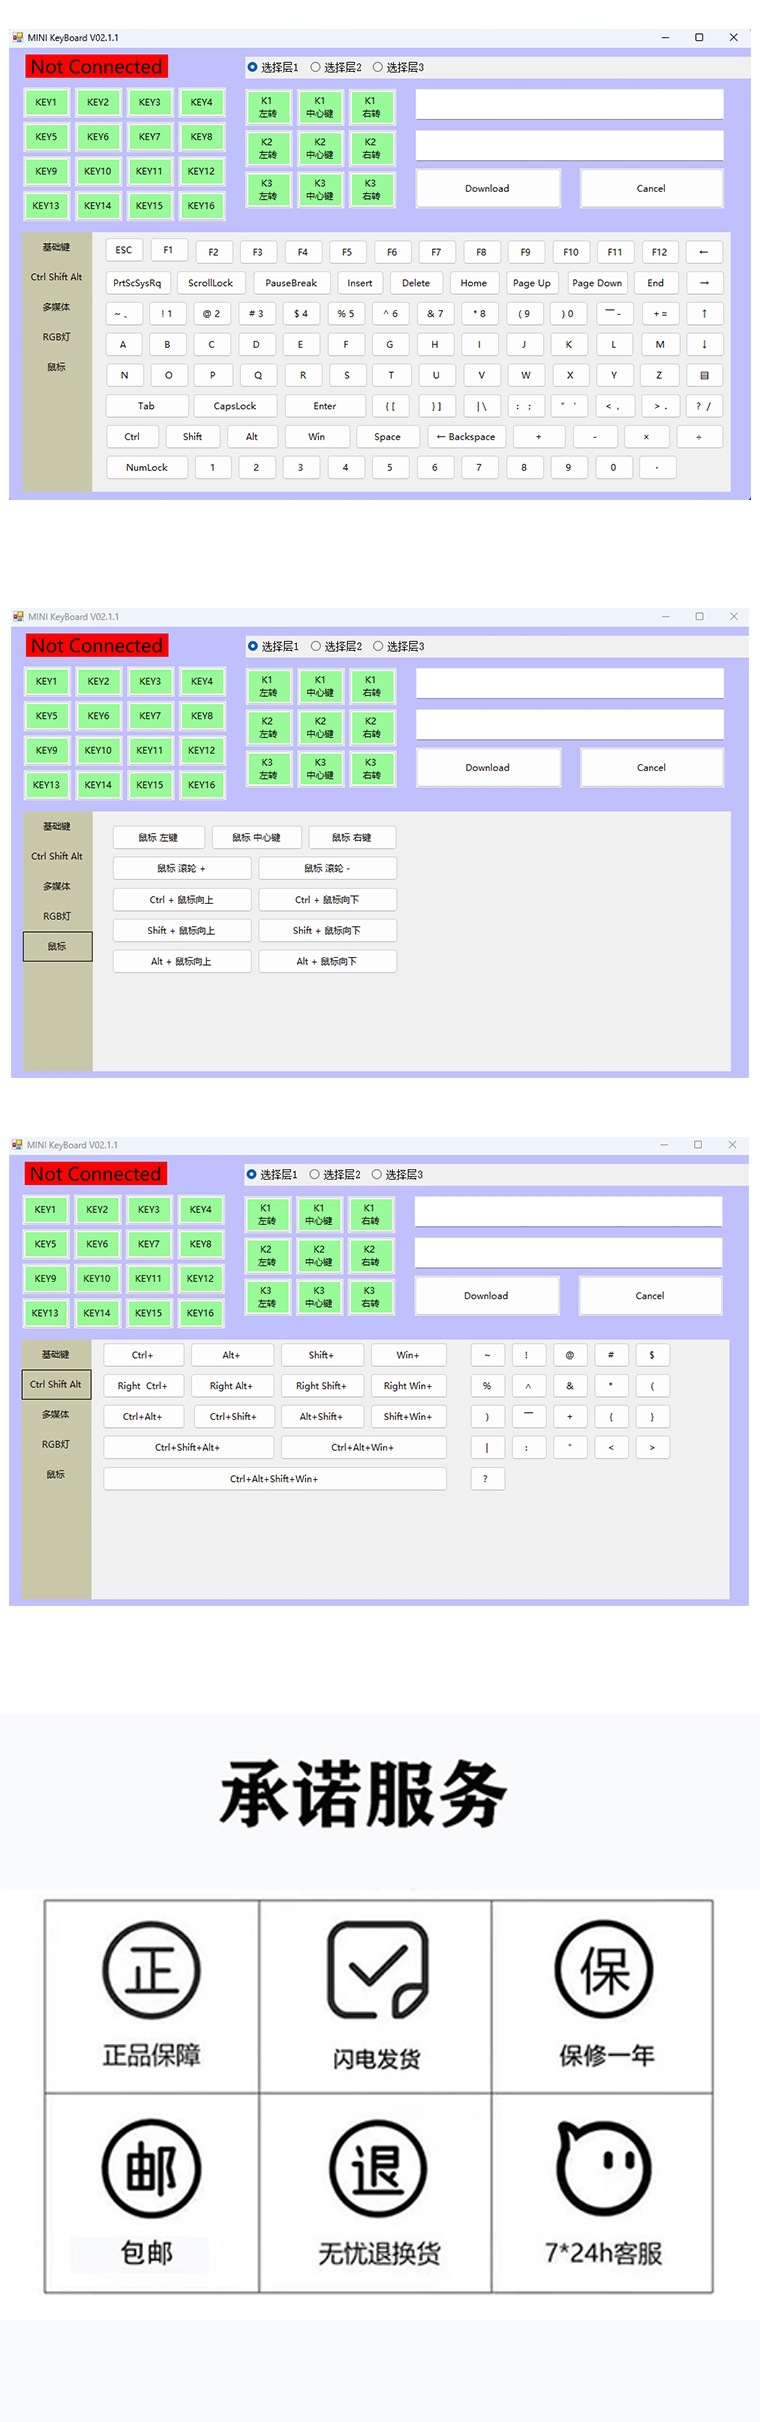Click the Page Down key button

point(597,283)
